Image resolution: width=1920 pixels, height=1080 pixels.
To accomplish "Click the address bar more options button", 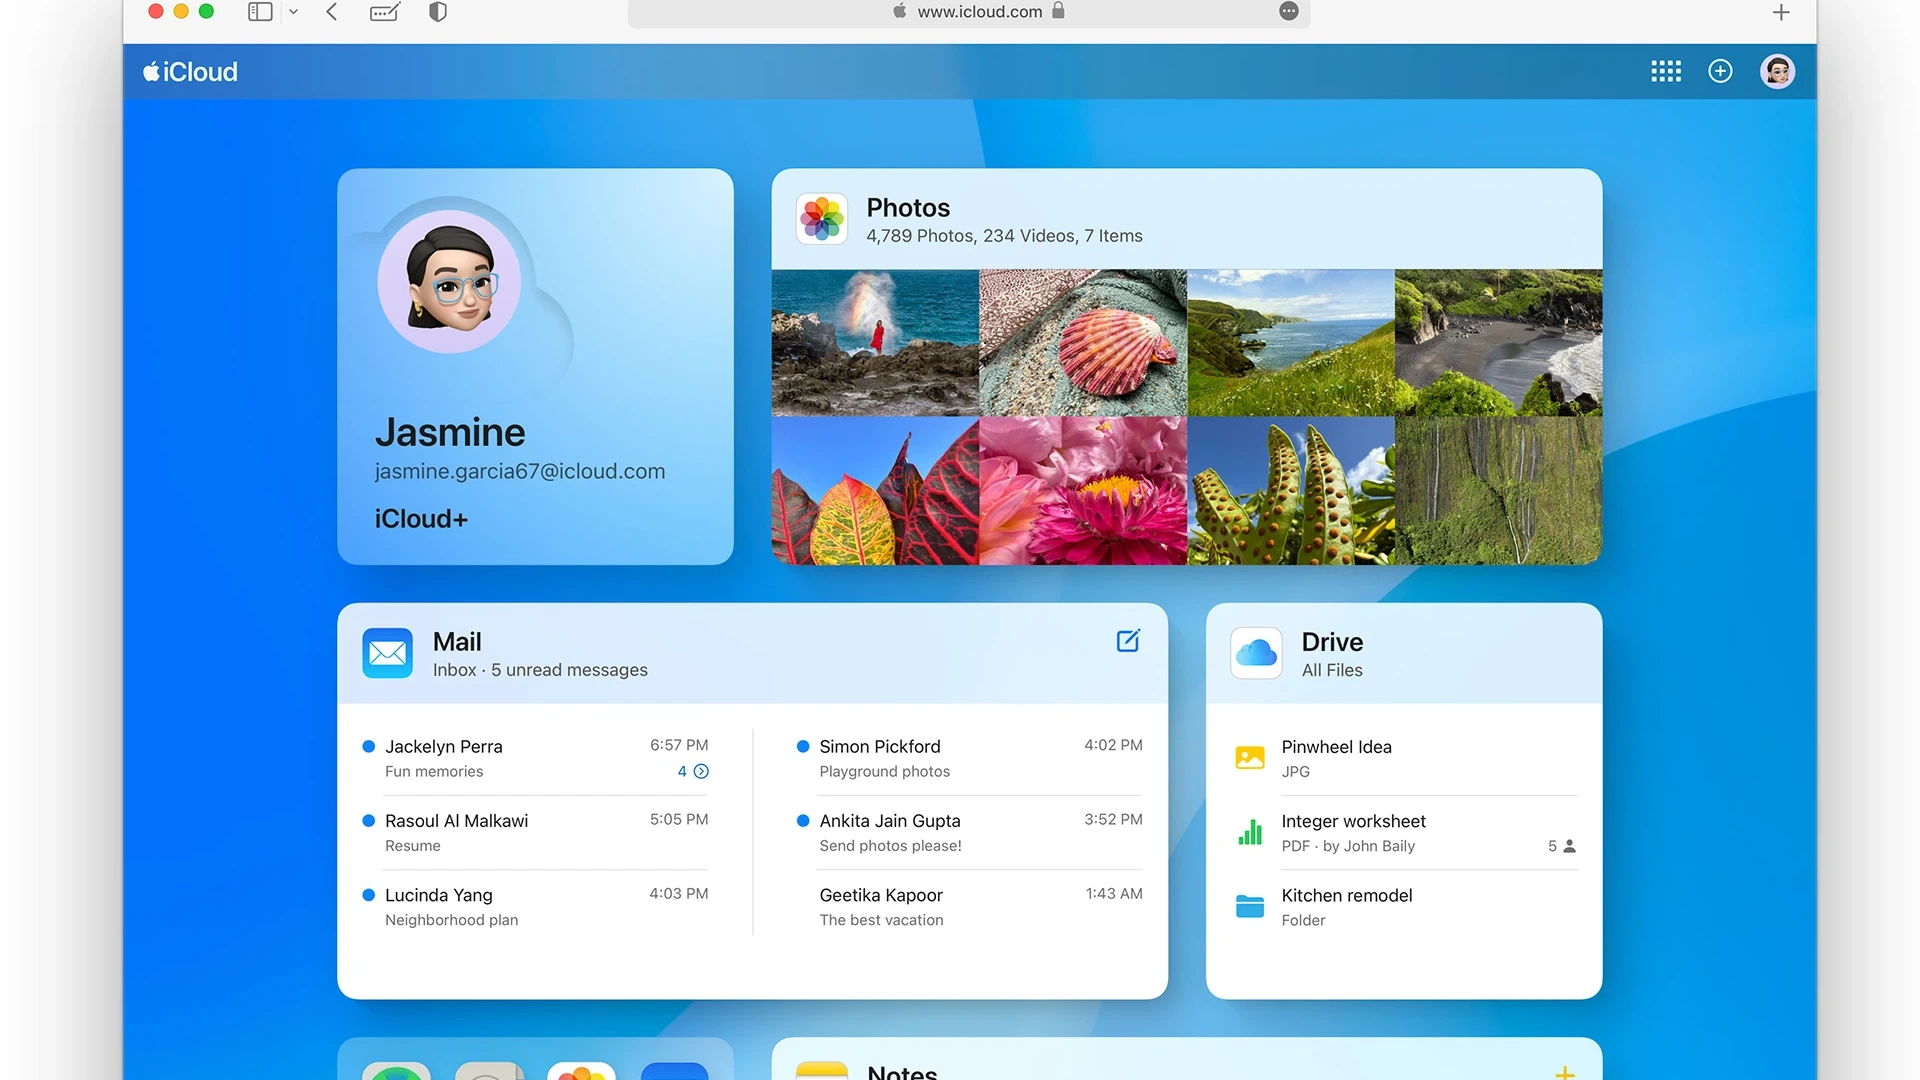I will click(1289, 11).
